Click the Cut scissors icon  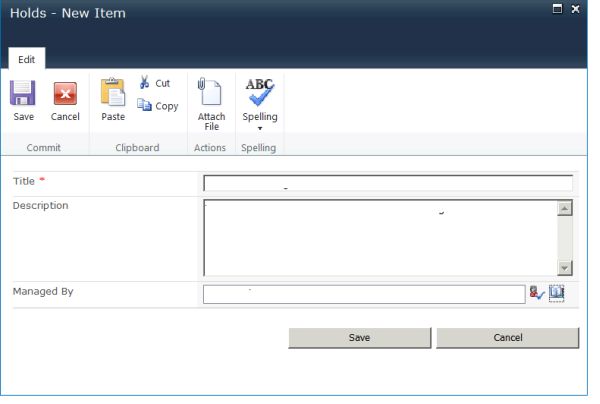pos(144,82)
